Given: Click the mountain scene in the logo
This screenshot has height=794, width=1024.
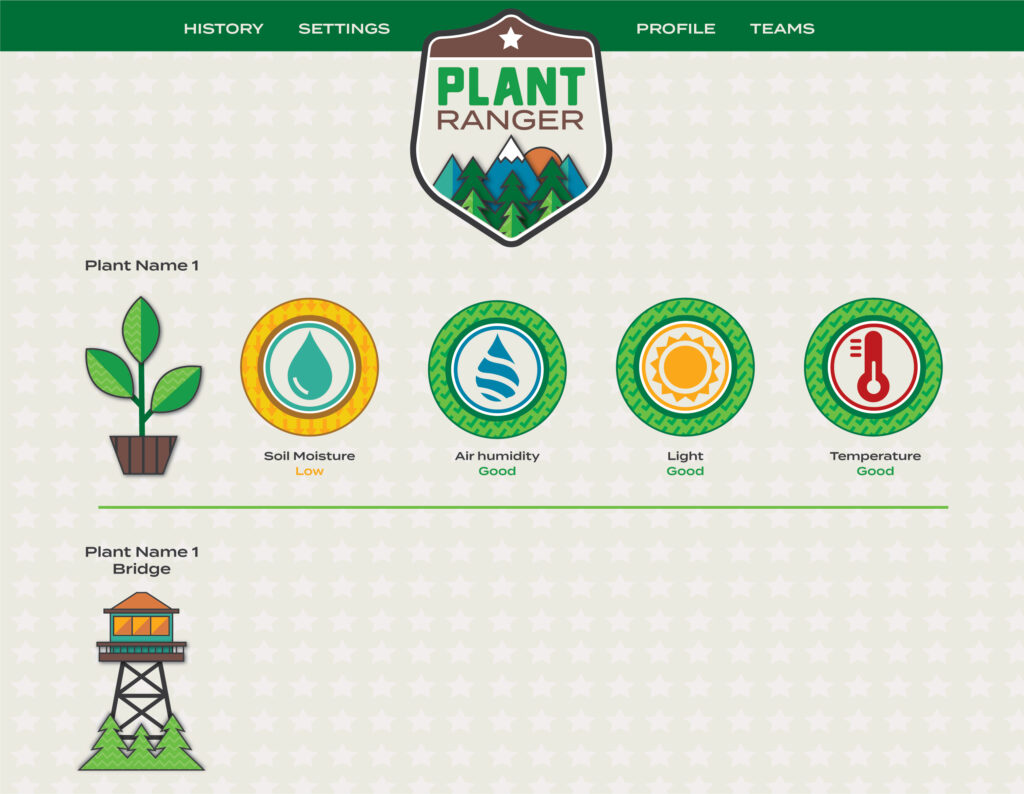Looking at the screenshot, I should pyautogui.click(x=511, y=187).
